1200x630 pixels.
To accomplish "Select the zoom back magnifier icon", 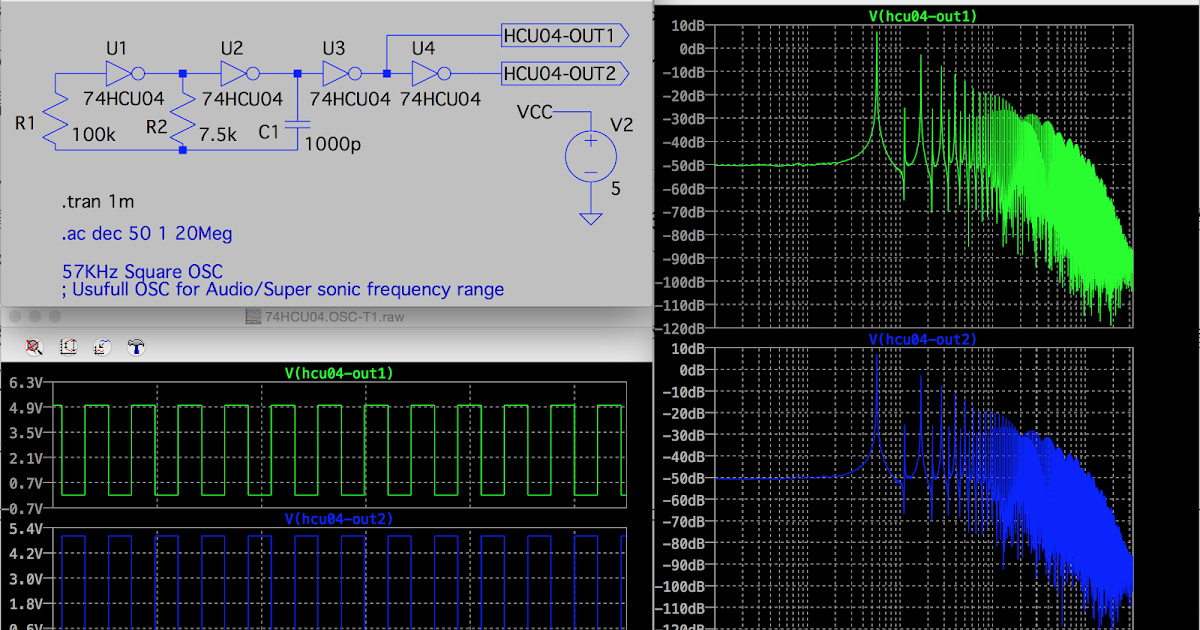I will pyautogui.click(x=33, y=347).
